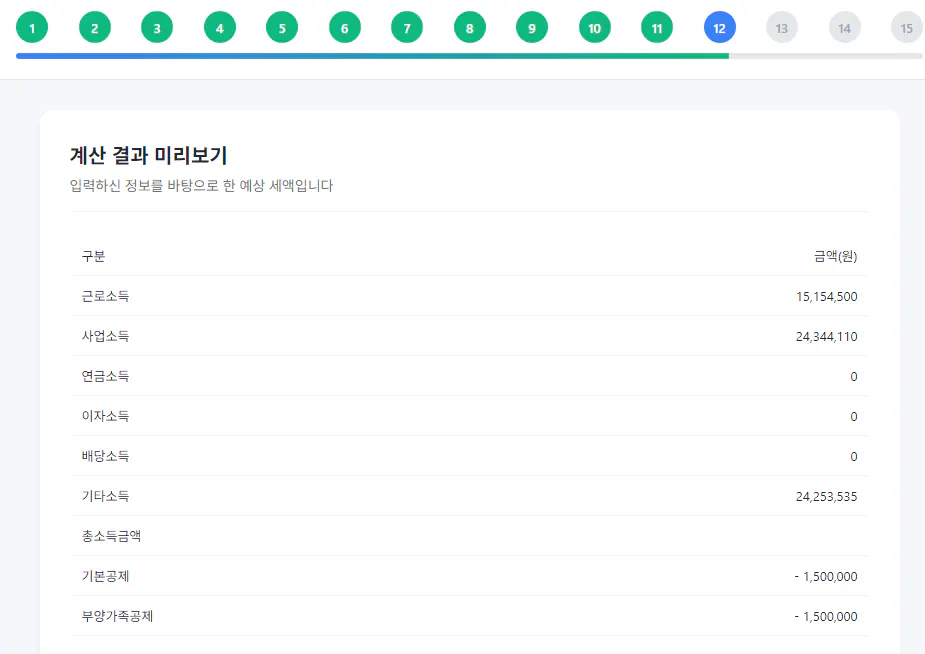Select completed step 8
925x654 pixels.
coord(470,28)
